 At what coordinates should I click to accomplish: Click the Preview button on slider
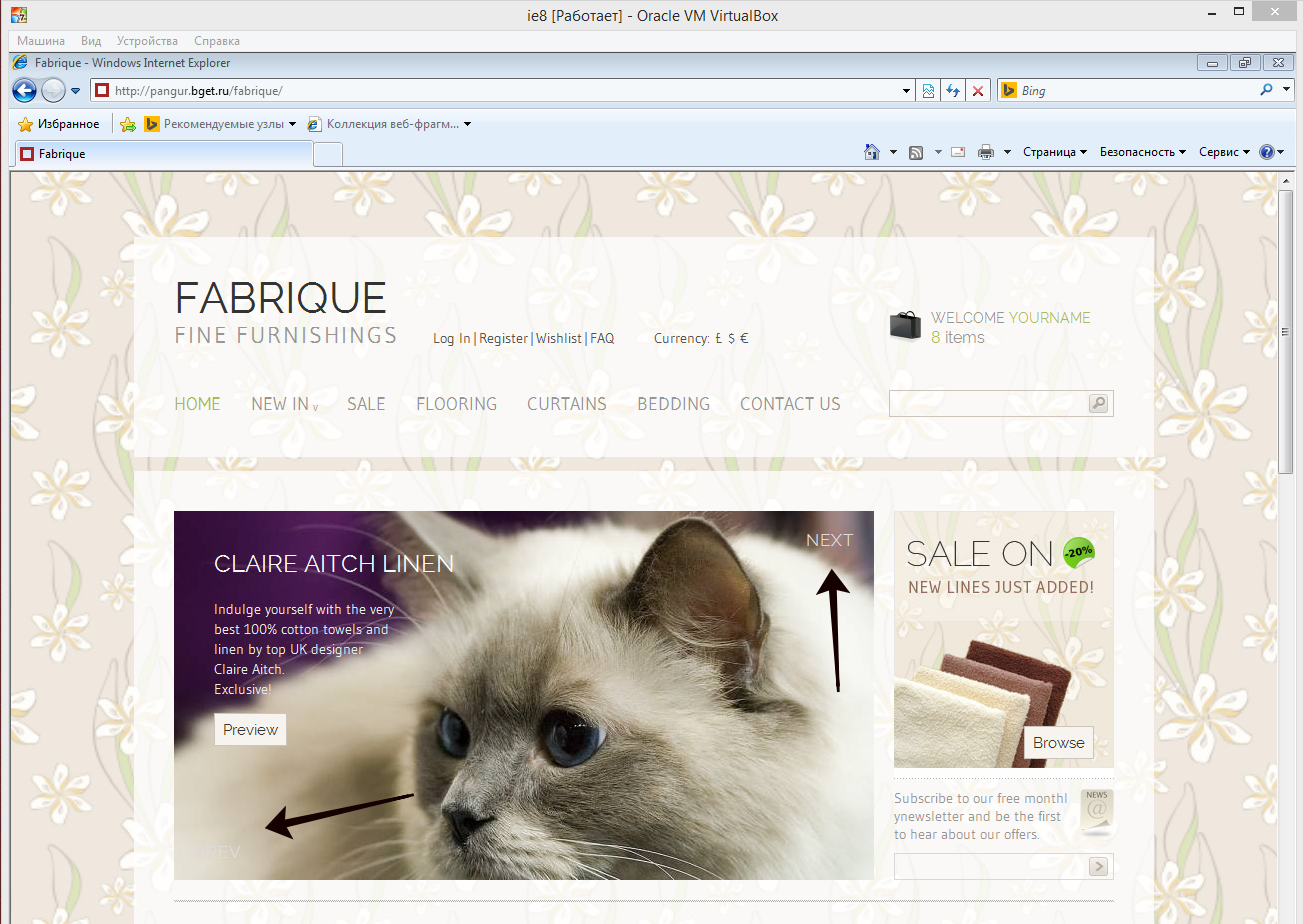(x=250, y=730)
